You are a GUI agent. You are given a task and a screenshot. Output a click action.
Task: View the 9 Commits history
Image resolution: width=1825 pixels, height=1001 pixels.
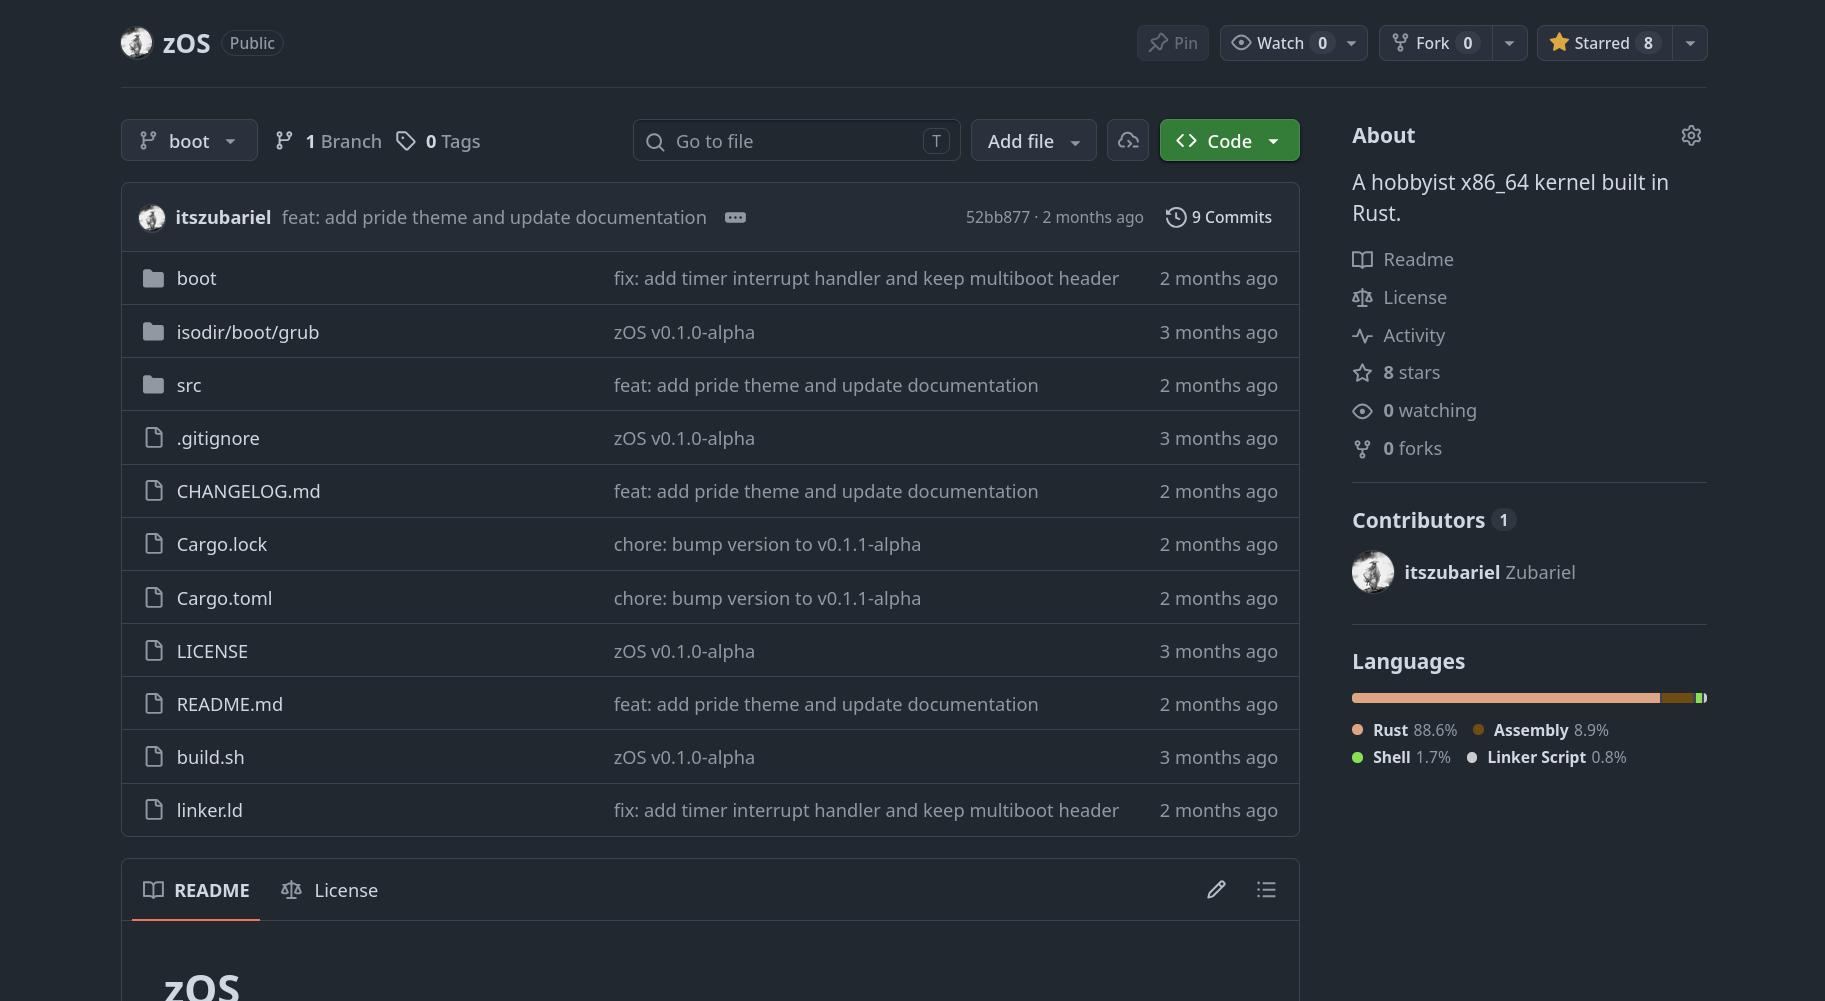[1219, 217]
